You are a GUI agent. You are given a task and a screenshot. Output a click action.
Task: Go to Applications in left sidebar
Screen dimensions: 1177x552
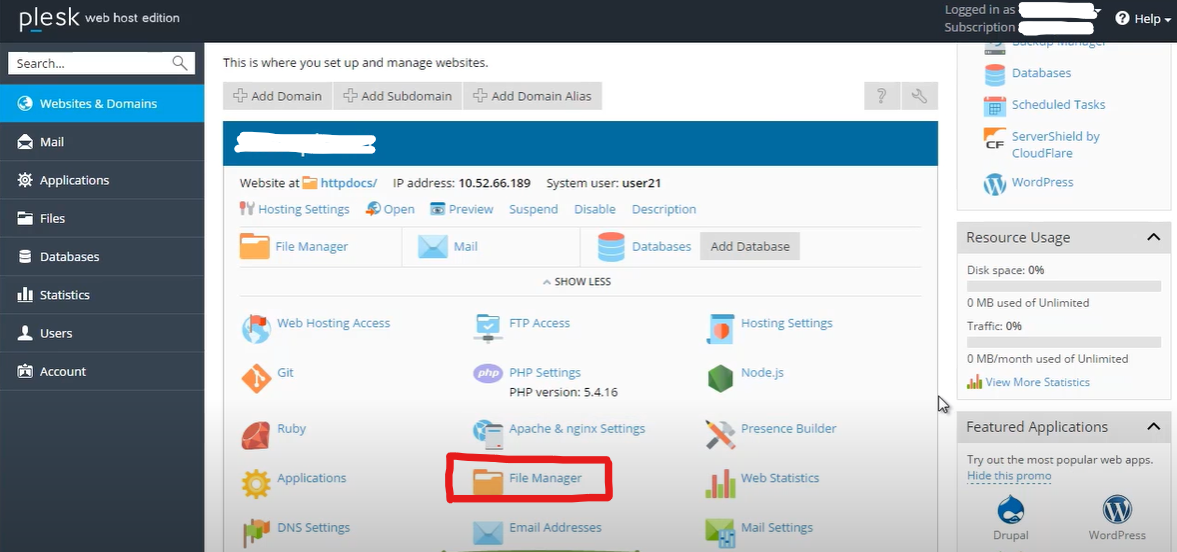tap(102, 180)
